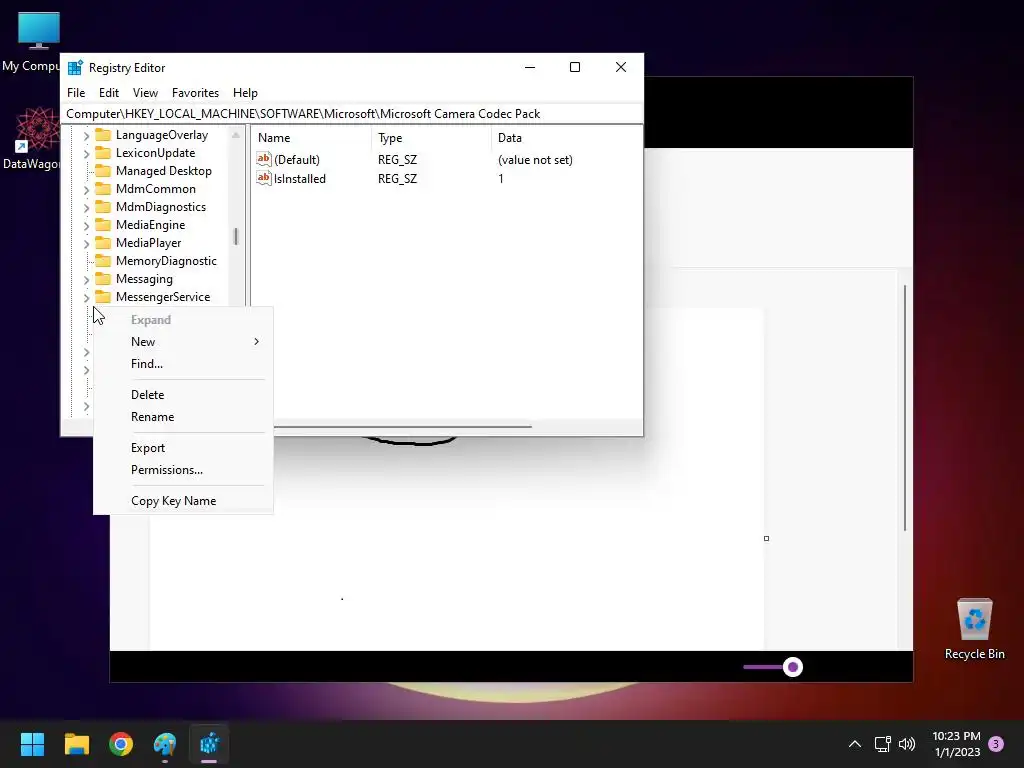Open the Recycle Bin desktop icon
This screenshot has width=1024, height=768.
click(x=974, y=628)
